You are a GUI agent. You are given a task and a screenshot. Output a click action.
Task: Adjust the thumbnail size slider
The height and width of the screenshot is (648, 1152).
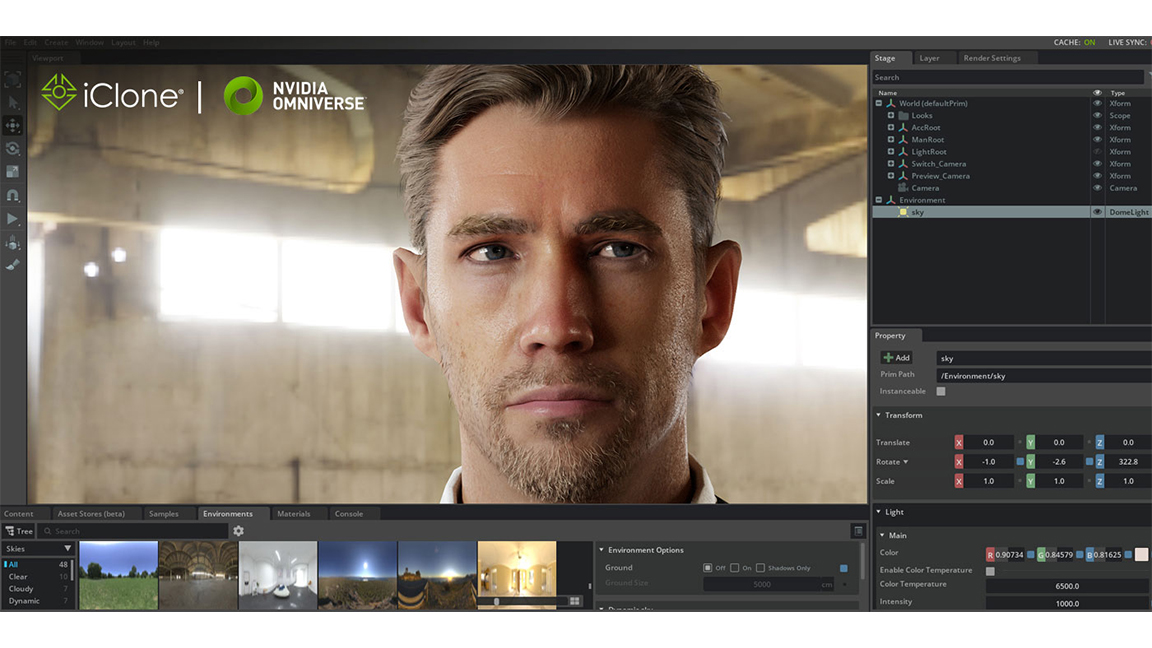(x=497, y=602)
